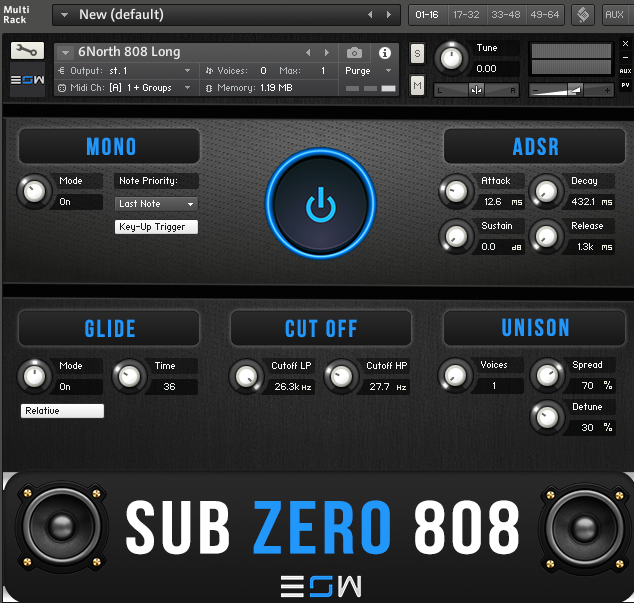Click the CUT OFF section header
The image size is (634, 603).
(321, 328)
